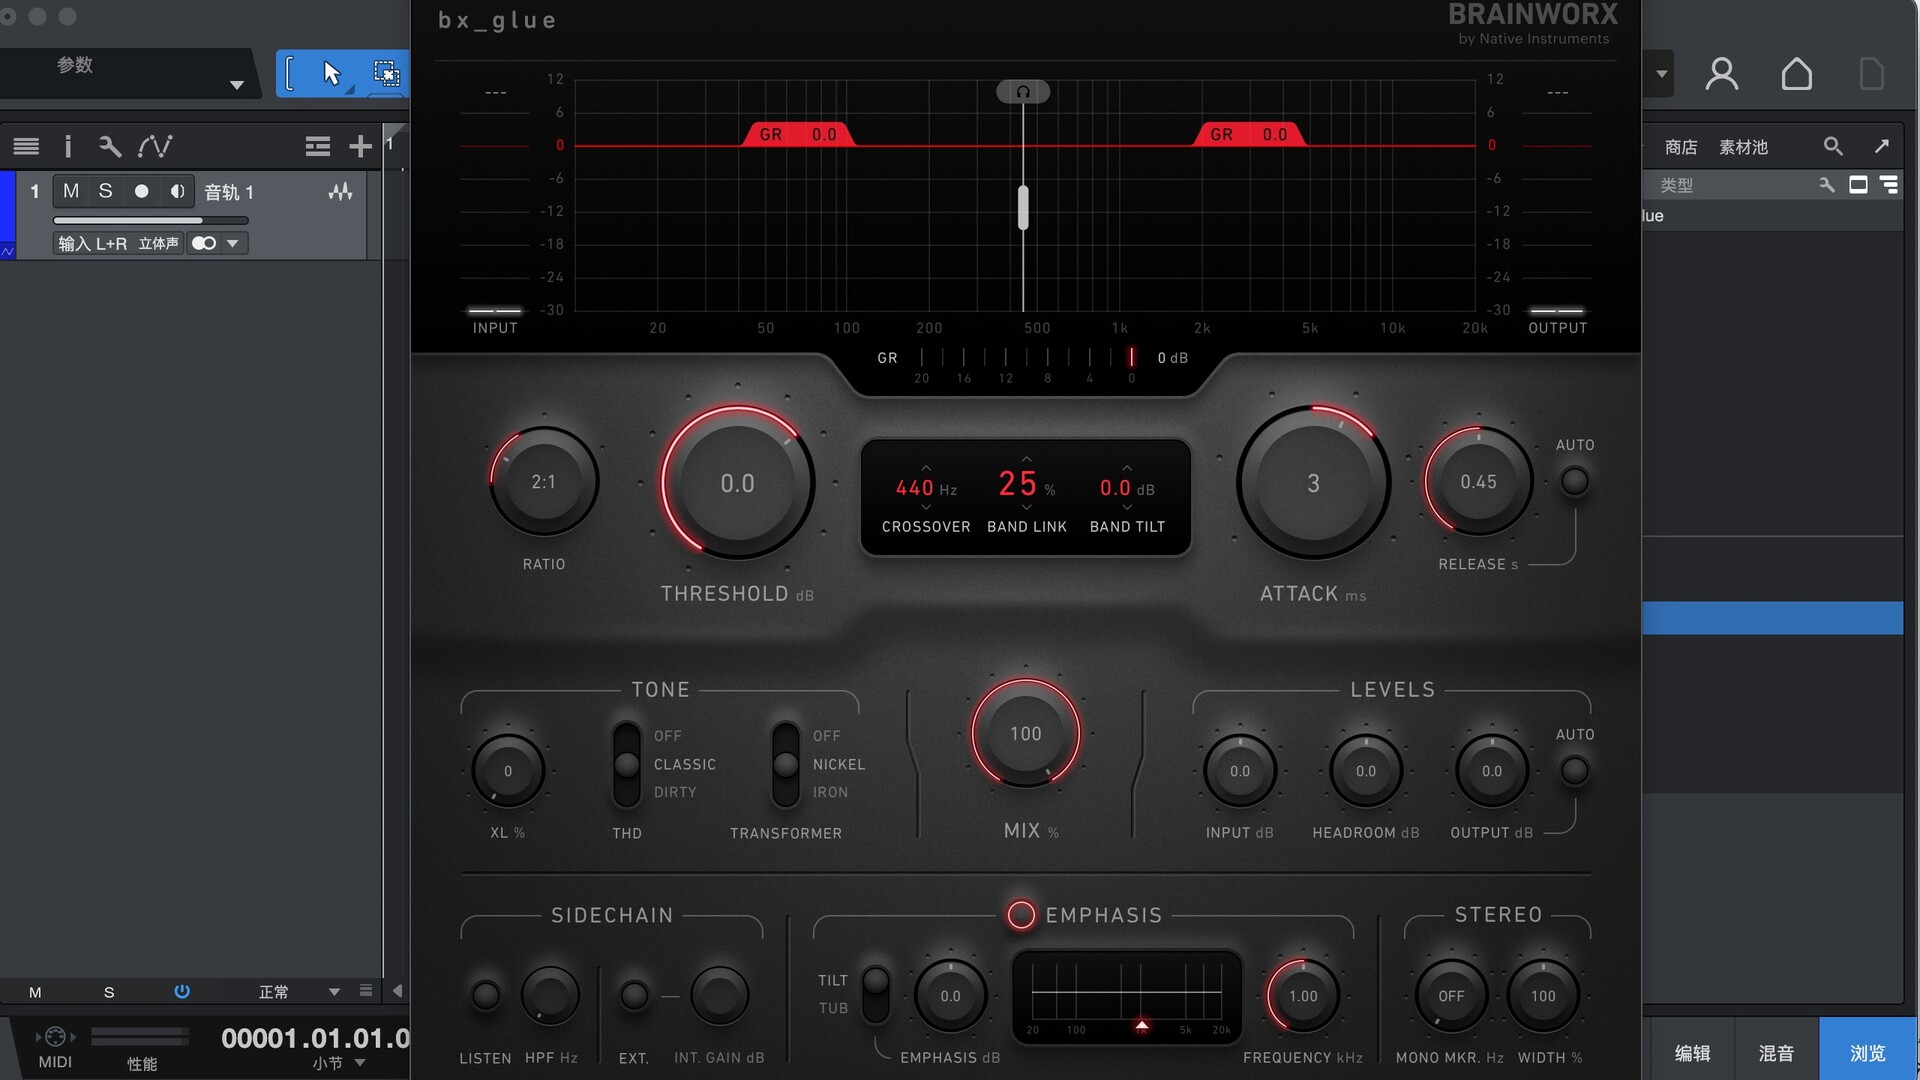Click global M mute button in footer

pos(35,992)
